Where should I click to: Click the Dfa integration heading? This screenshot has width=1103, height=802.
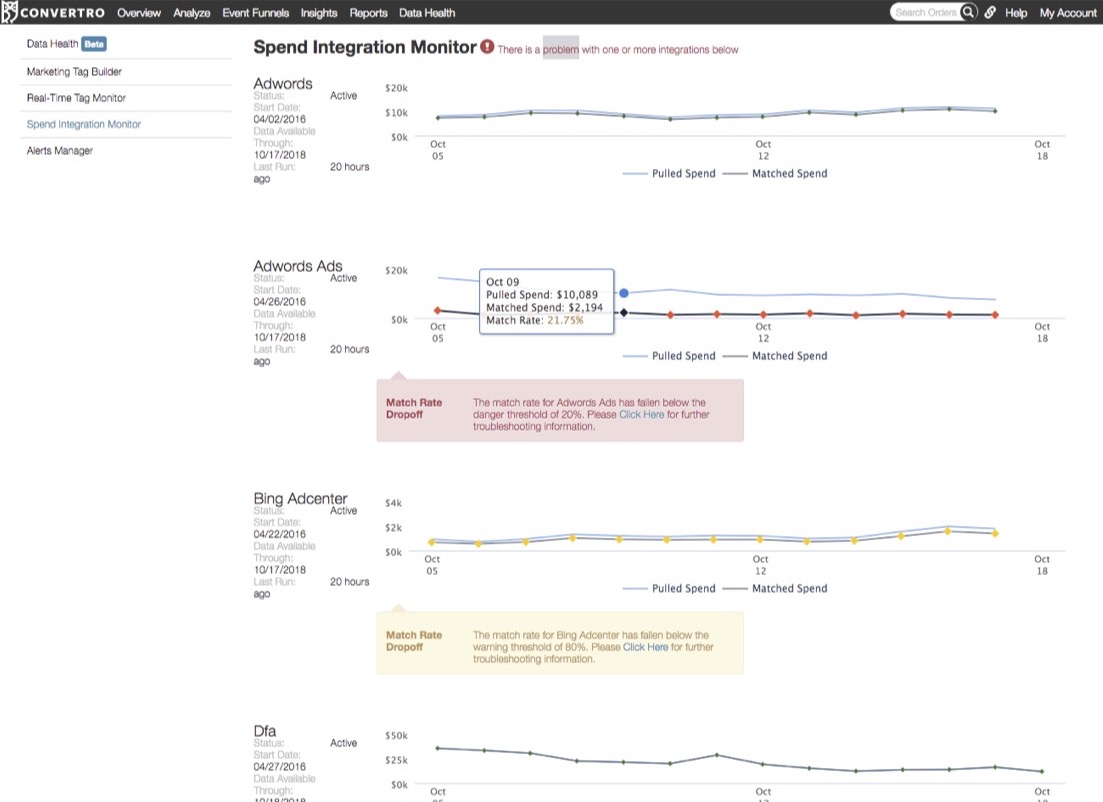click(x=264, y=730)
